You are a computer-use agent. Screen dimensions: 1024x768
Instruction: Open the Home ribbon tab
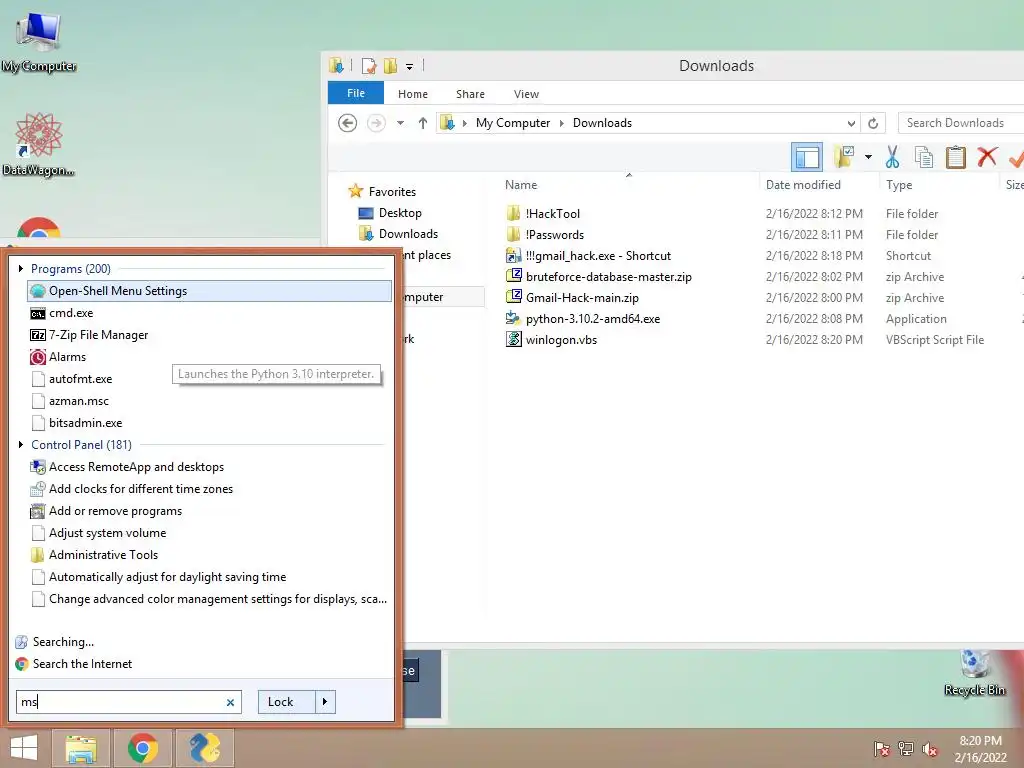pos(413,94)
